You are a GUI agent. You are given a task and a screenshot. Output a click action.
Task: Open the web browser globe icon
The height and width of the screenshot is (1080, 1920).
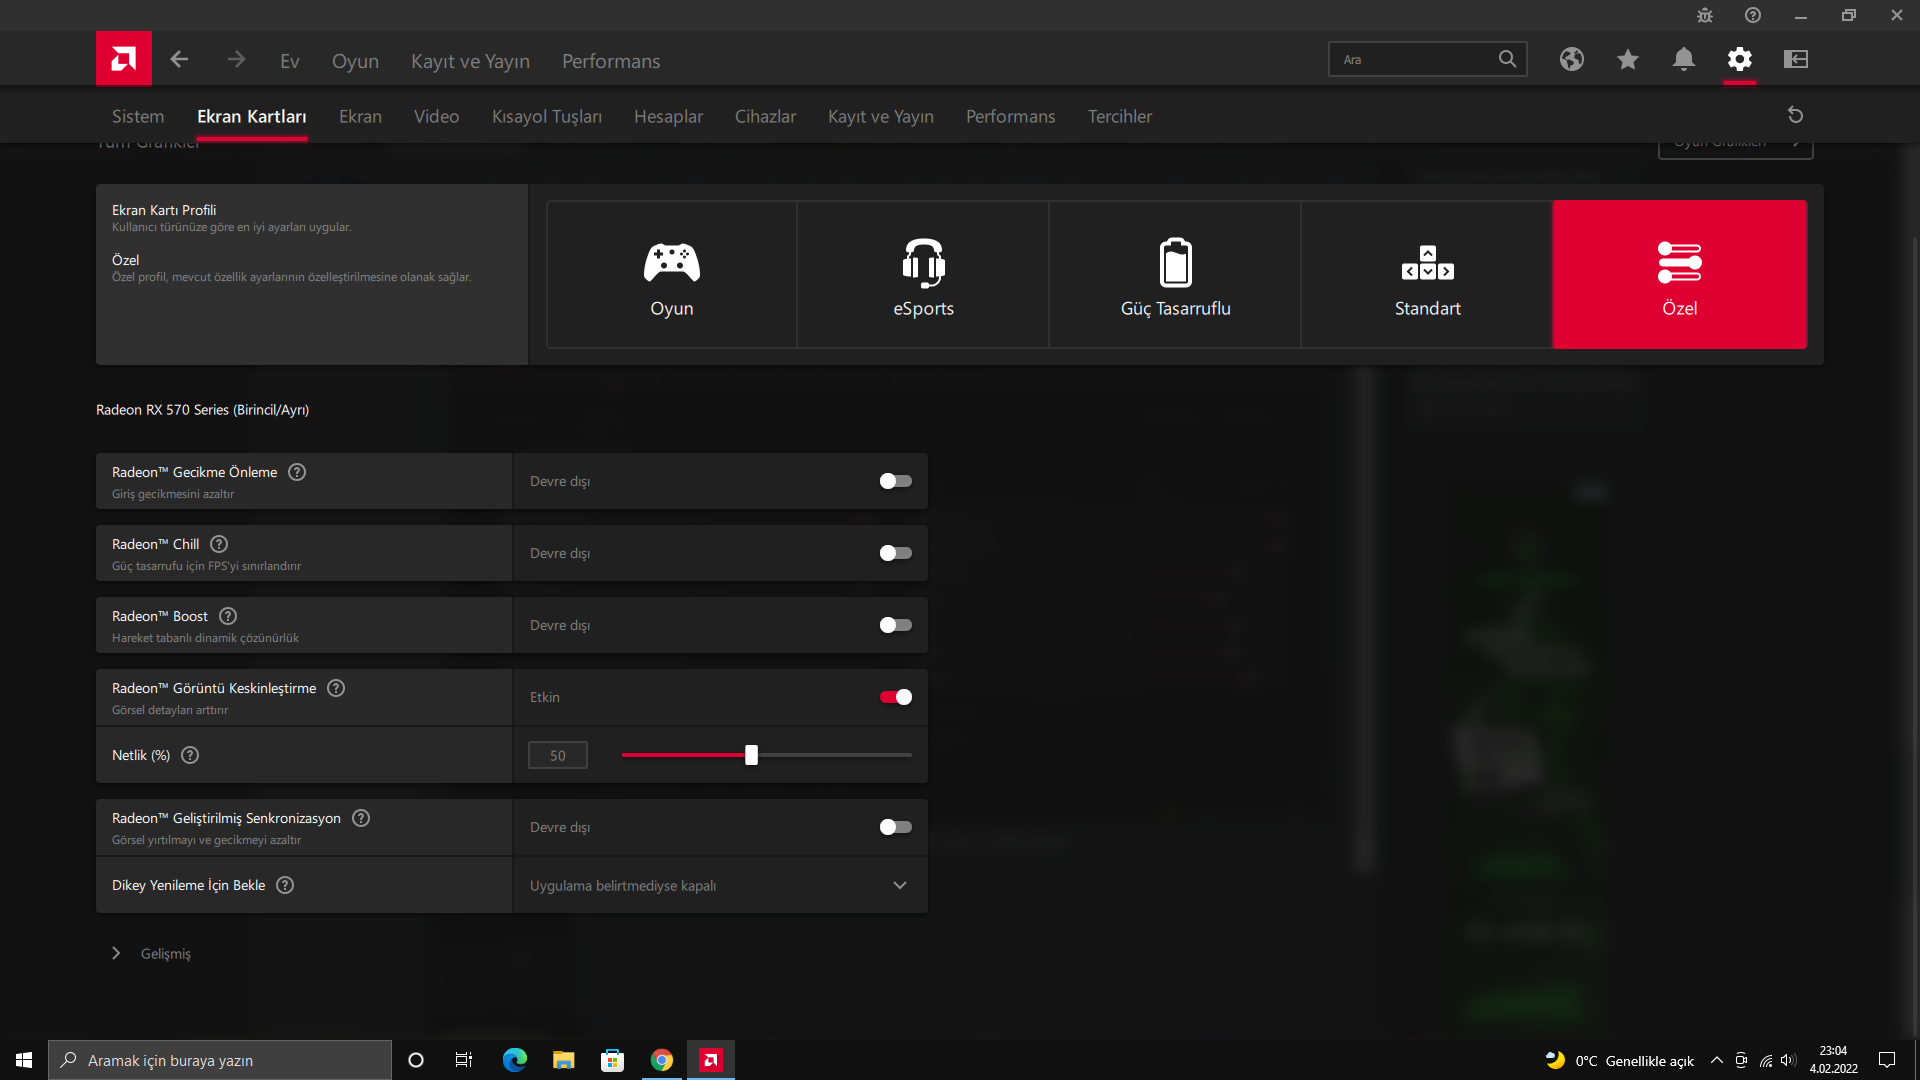[1571, 60]
